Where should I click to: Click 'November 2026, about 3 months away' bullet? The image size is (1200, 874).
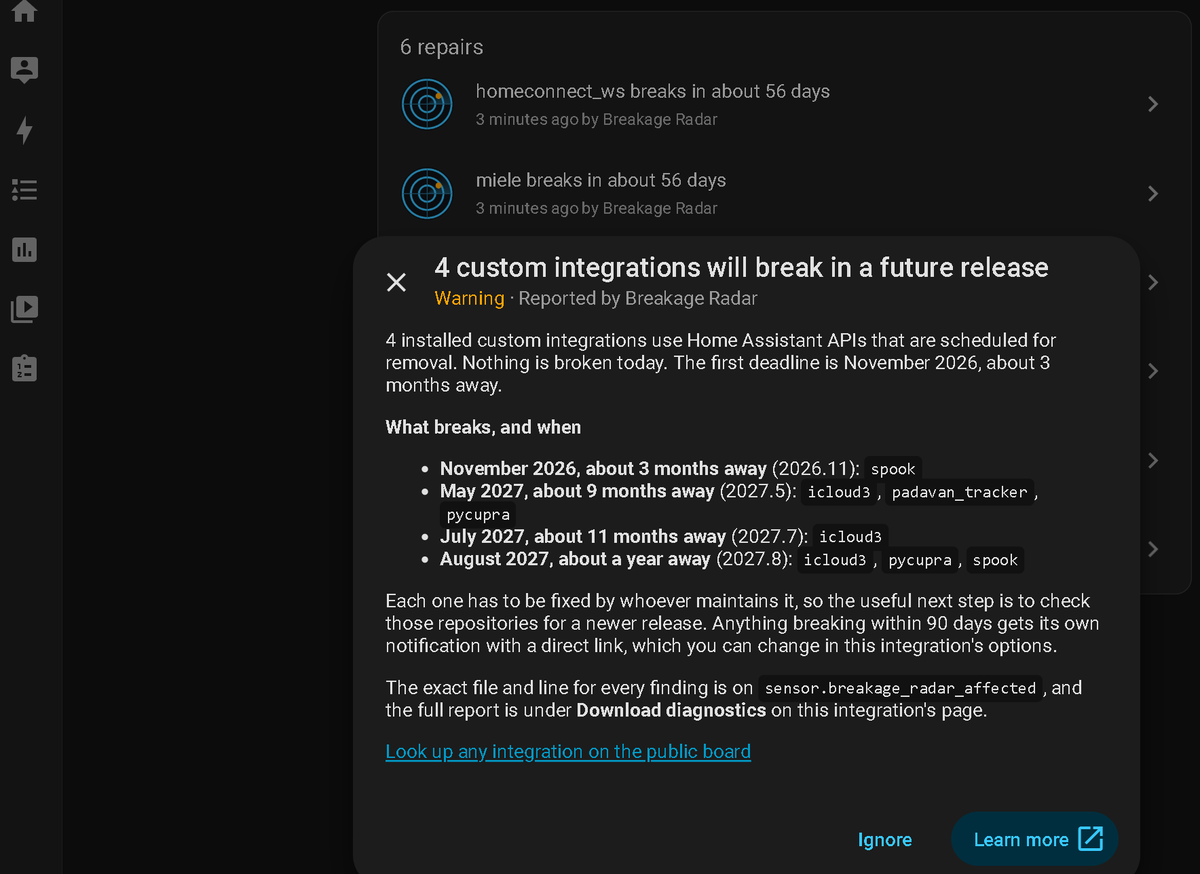point(603,468)
